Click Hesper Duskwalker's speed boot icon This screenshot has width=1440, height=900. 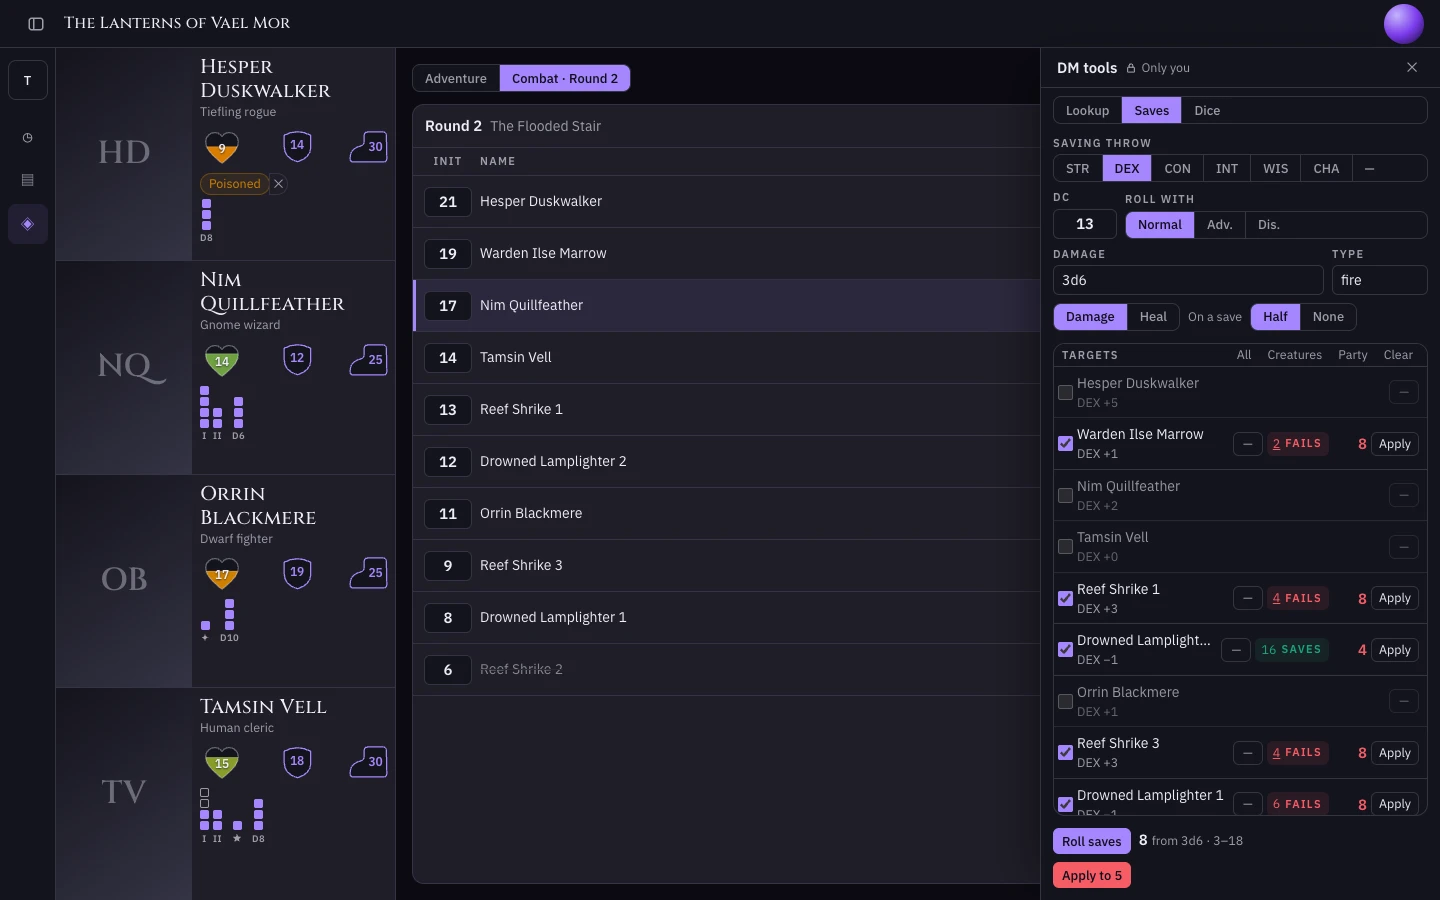click(368, 146)
